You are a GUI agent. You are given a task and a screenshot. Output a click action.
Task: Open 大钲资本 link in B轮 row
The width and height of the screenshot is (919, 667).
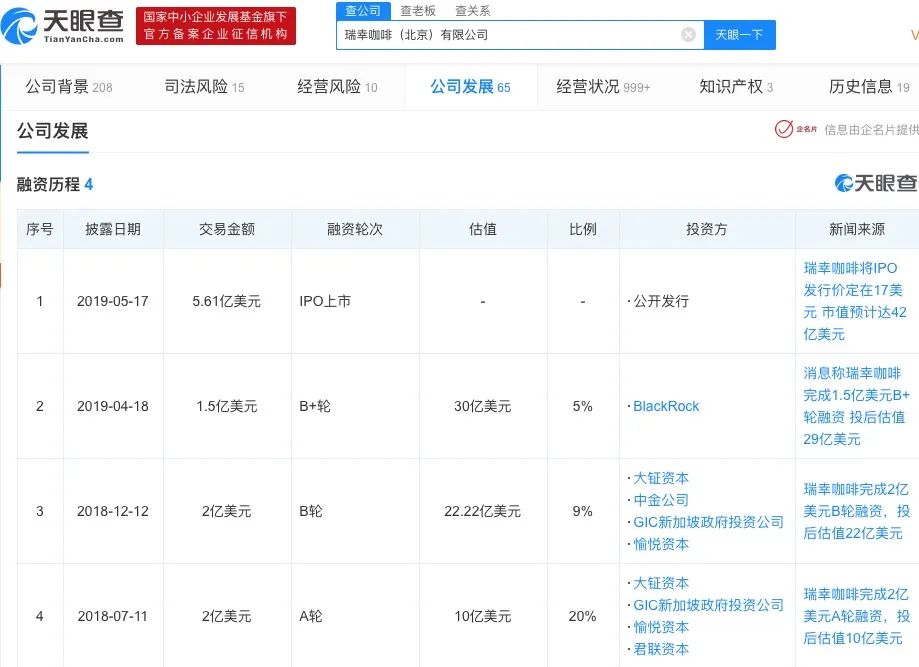[x=661, y=478]
